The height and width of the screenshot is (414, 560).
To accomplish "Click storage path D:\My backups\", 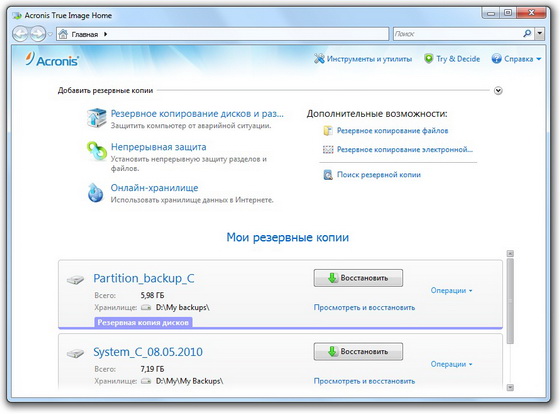I will click(x=182, y=307).
